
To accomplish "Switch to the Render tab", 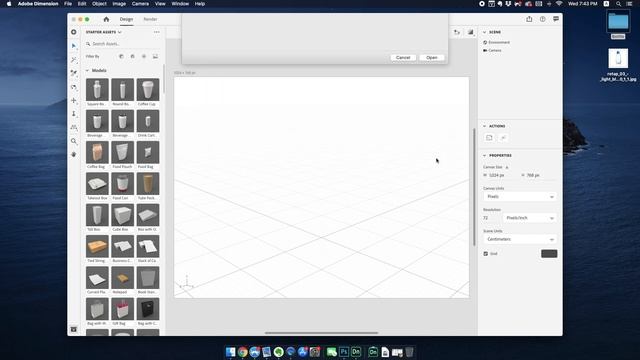I will point(150,19).
